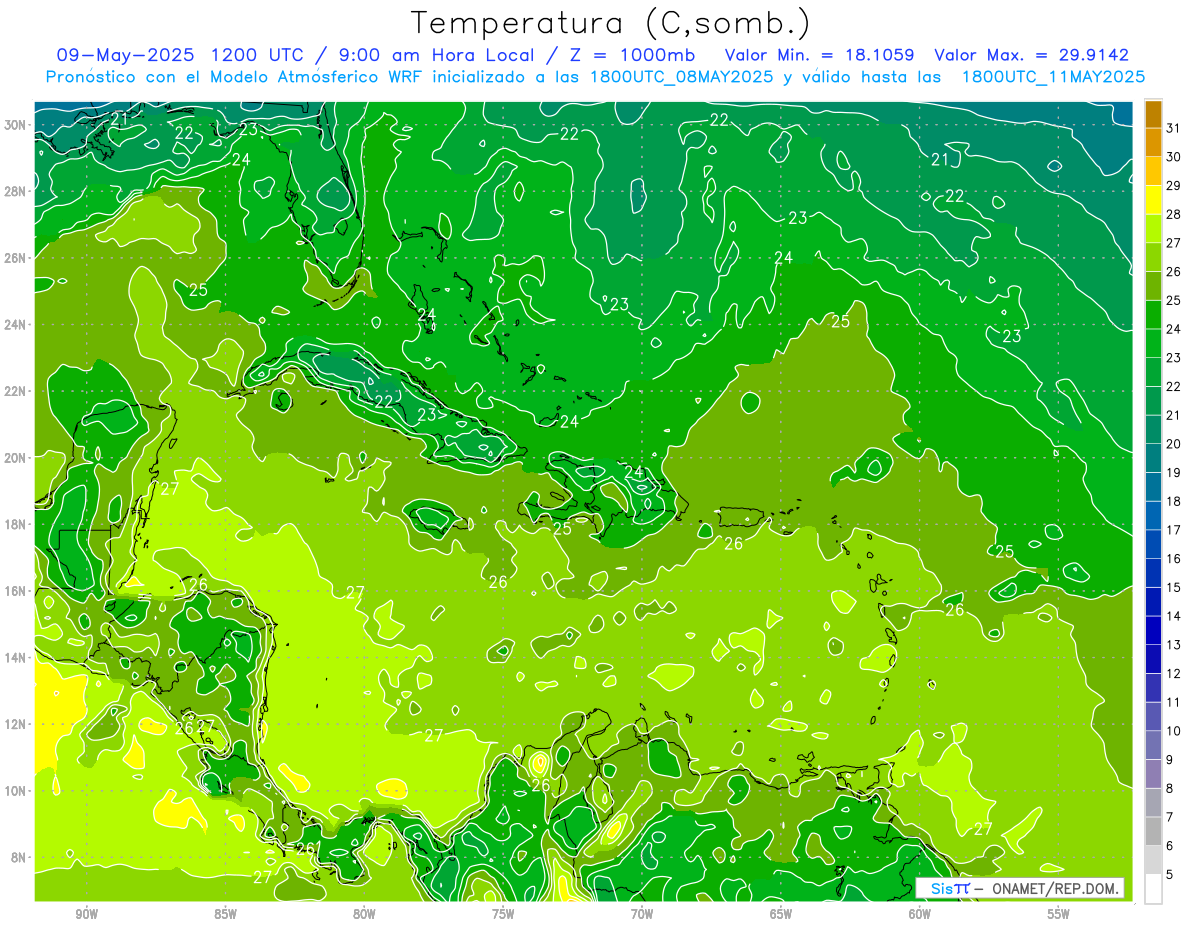Click the colorbar scale label 31
Viewport: 1200px width, 927px height.
click(x=1174, y=128)
